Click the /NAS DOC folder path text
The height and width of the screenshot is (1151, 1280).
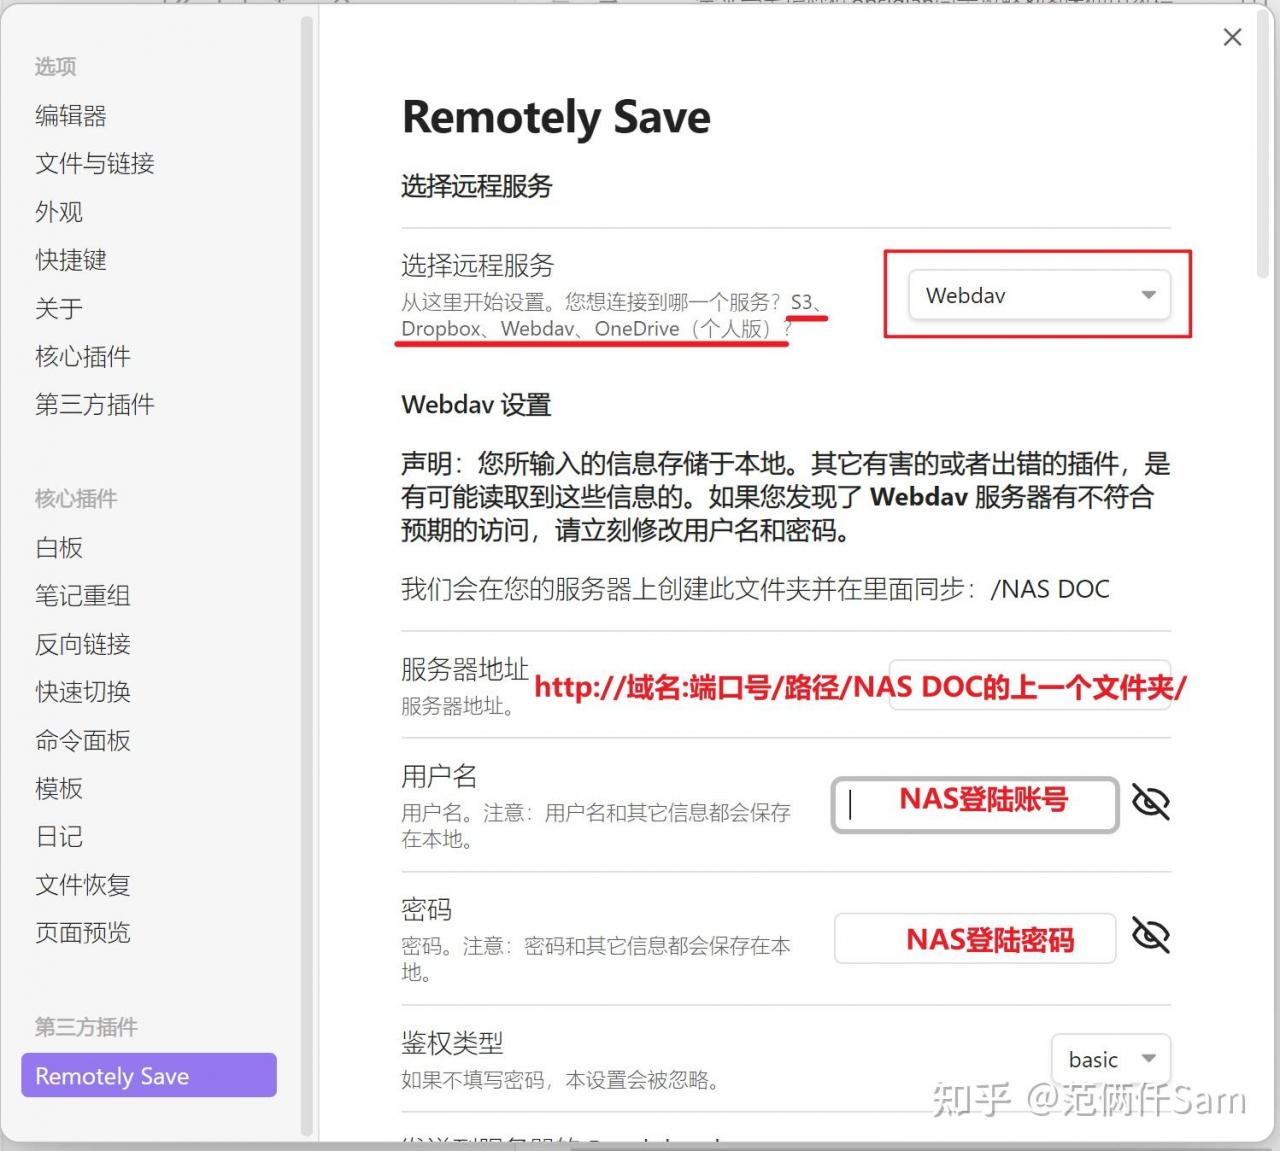click(1049, 589)
